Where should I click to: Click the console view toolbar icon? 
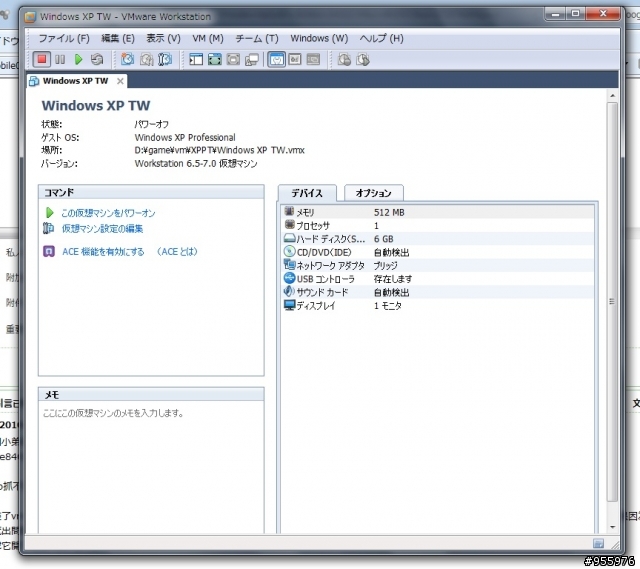(313, 60)
